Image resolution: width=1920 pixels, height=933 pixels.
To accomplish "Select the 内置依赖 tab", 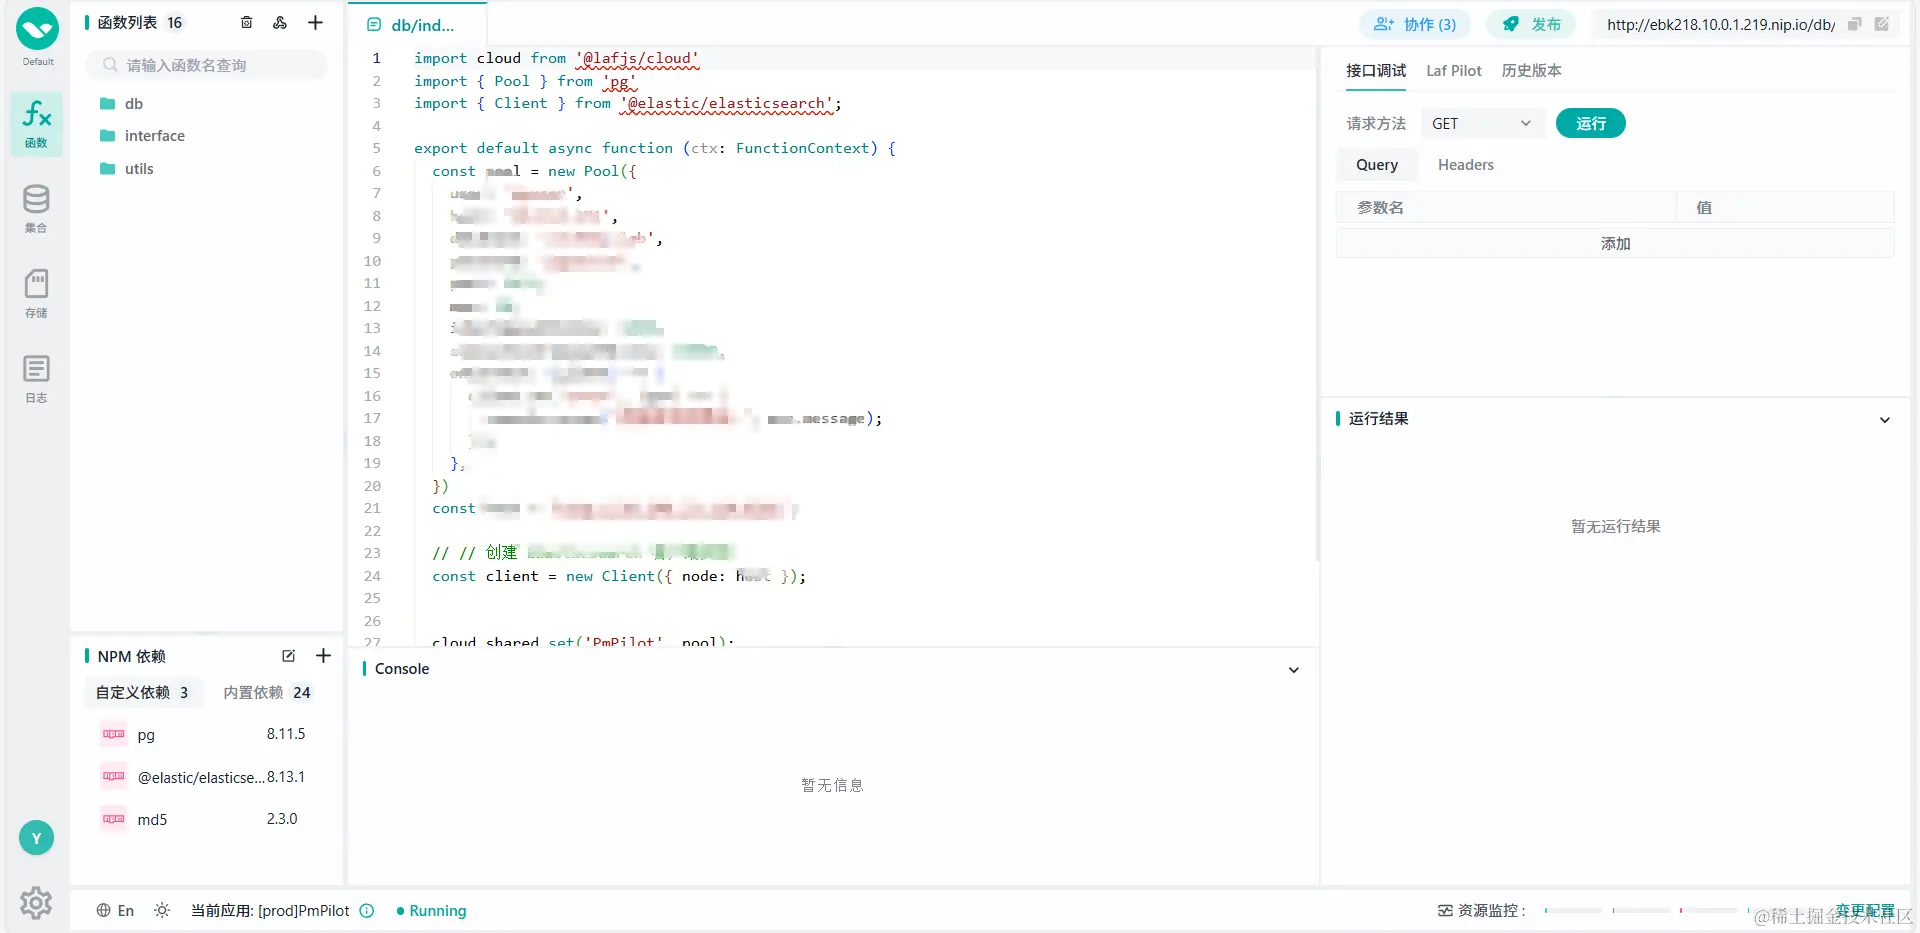I will (x=267, y=693).
